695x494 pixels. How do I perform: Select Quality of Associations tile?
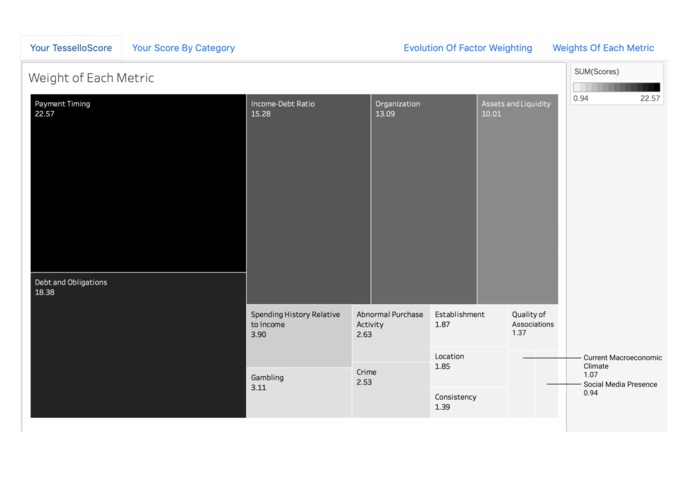[533, 327]
